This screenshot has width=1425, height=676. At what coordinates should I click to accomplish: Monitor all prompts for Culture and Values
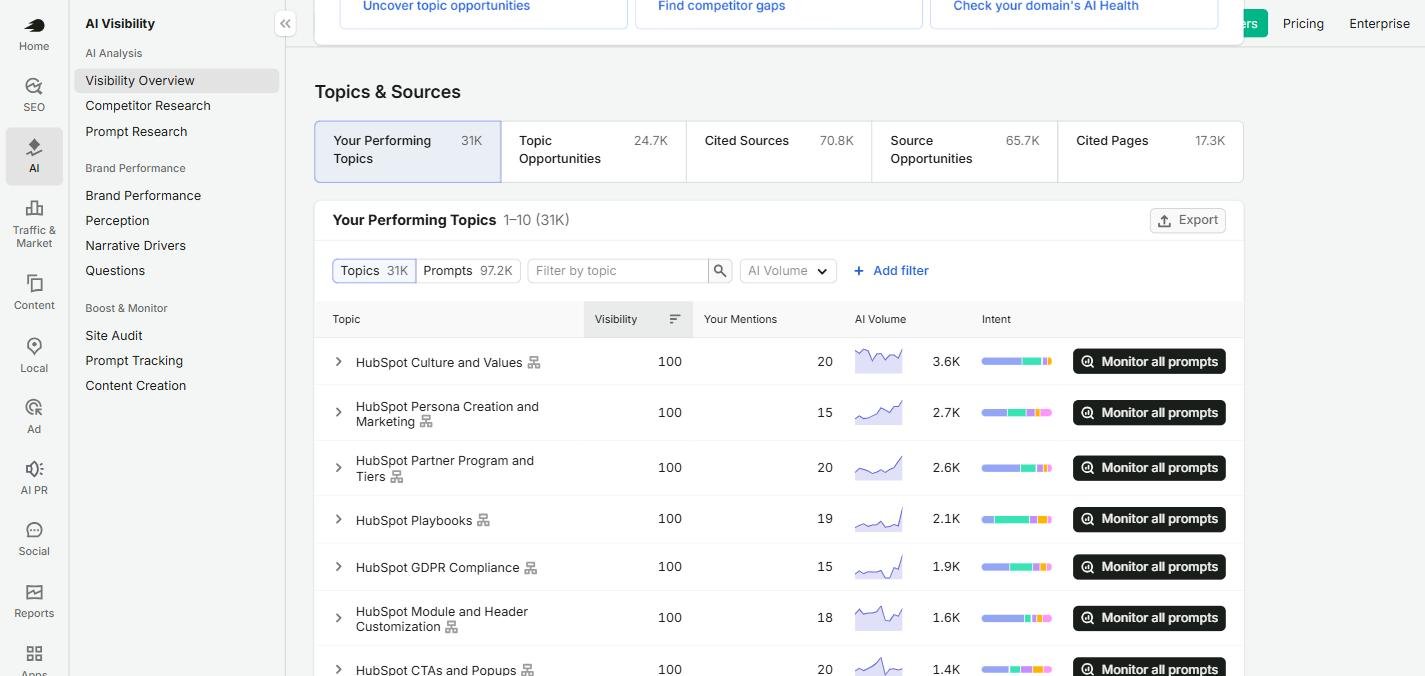pyautogui.click(x=1149, y=362)
